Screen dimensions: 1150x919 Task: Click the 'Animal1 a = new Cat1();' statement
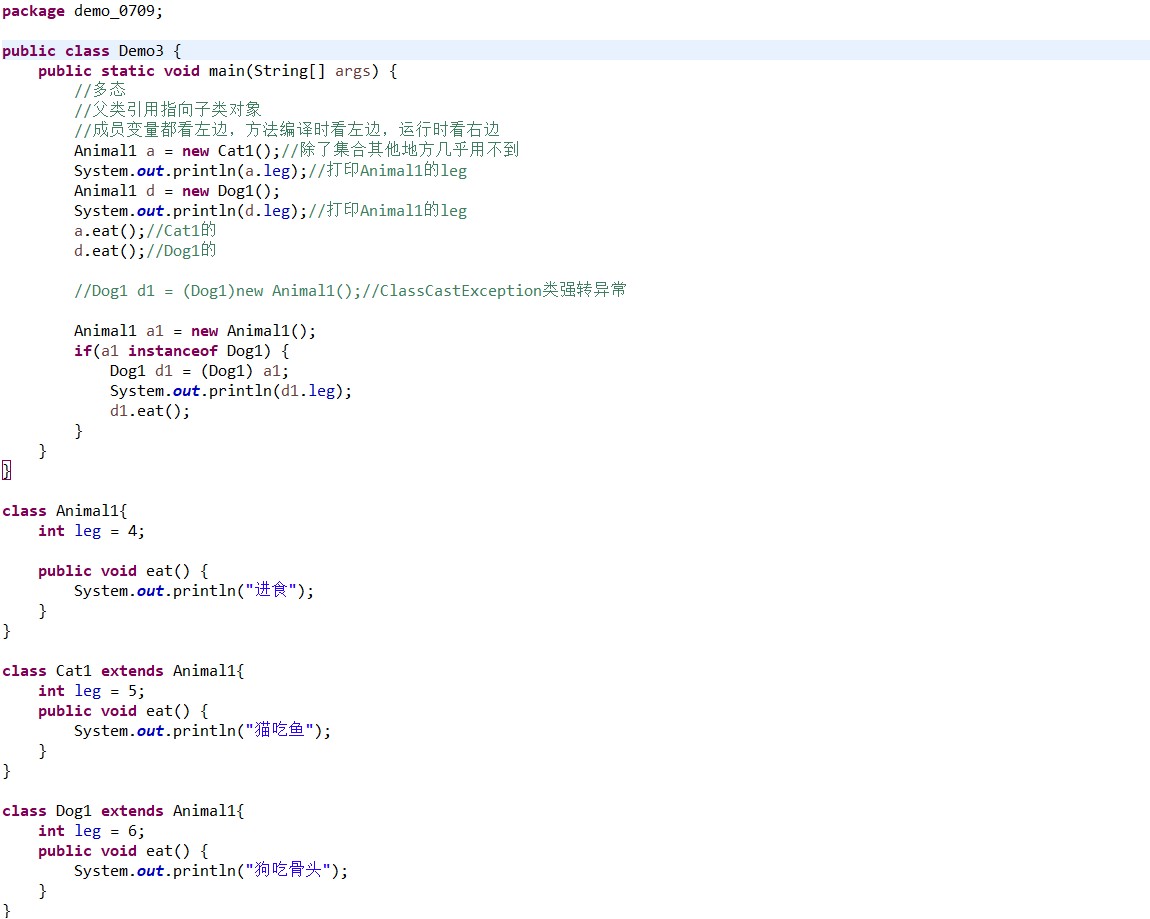point(177,151)
